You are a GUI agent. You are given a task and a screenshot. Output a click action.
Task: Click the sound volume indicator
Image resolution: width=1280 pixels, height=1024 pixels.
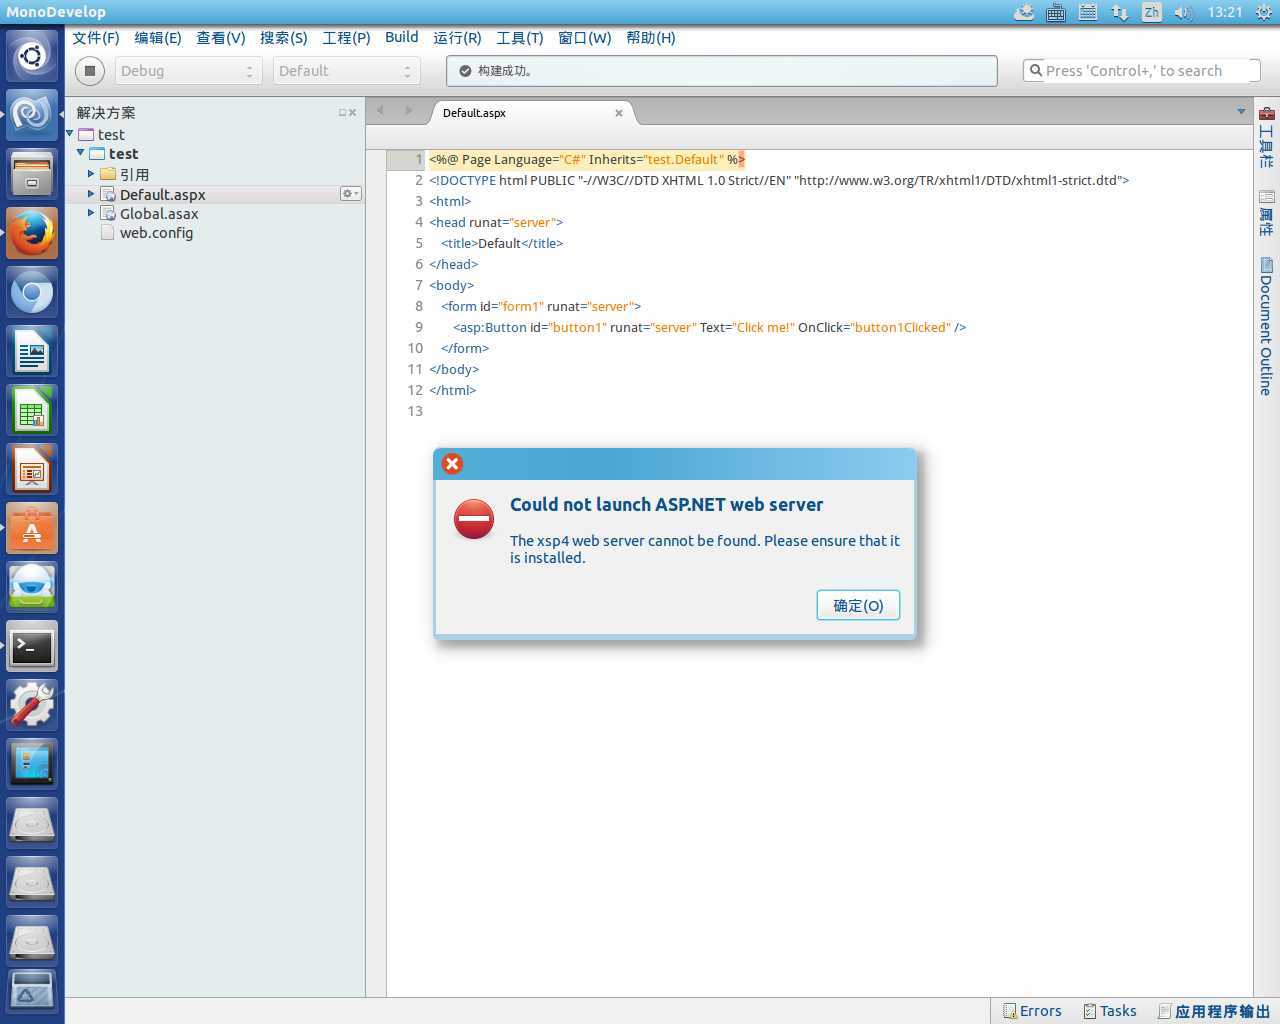click(x=1183, y=12)
